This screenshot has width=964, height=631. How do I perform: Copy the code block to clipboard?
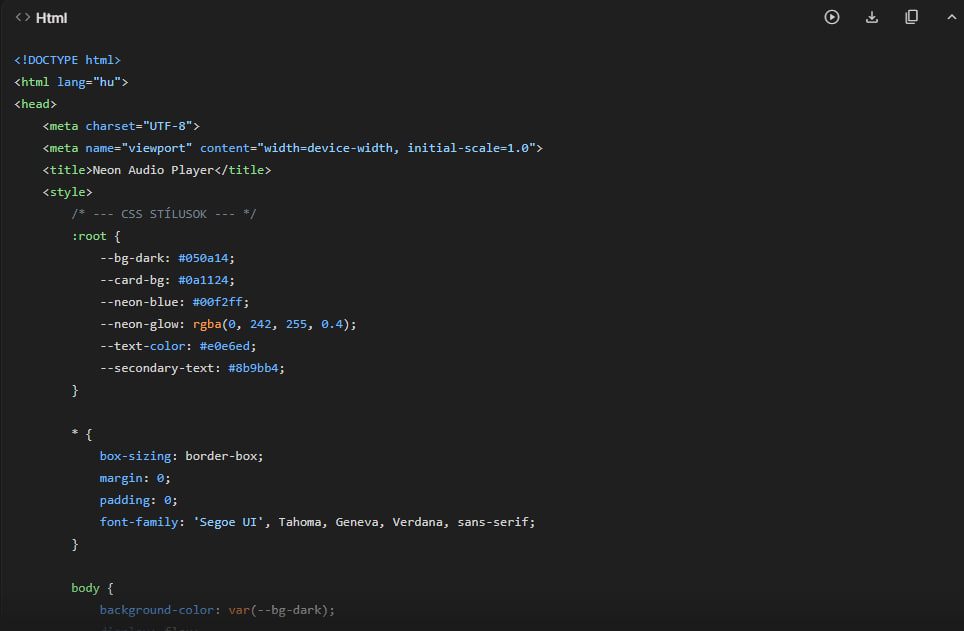[x=911, y=17]
